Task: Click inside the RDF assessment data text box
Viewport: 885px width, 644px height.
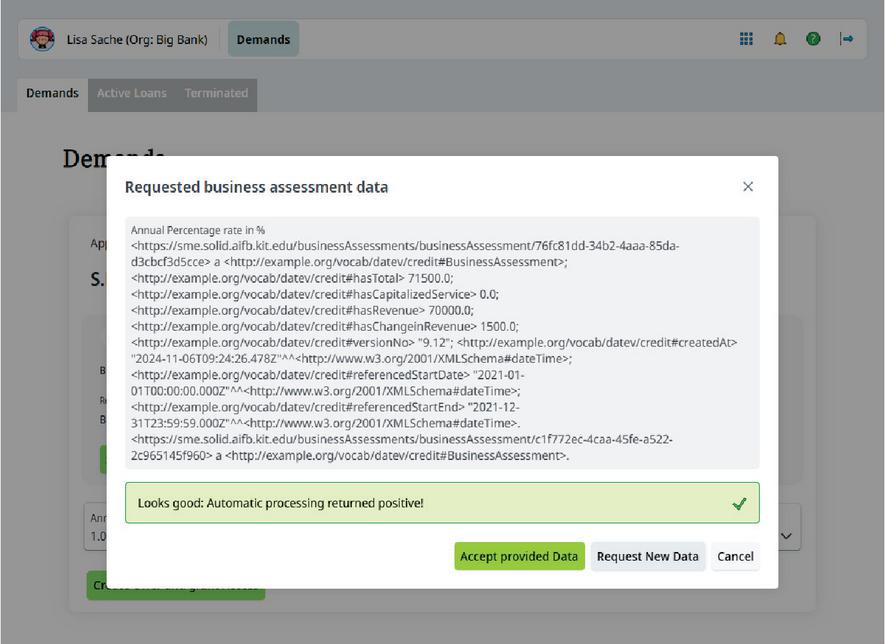Action: [441, 342]
